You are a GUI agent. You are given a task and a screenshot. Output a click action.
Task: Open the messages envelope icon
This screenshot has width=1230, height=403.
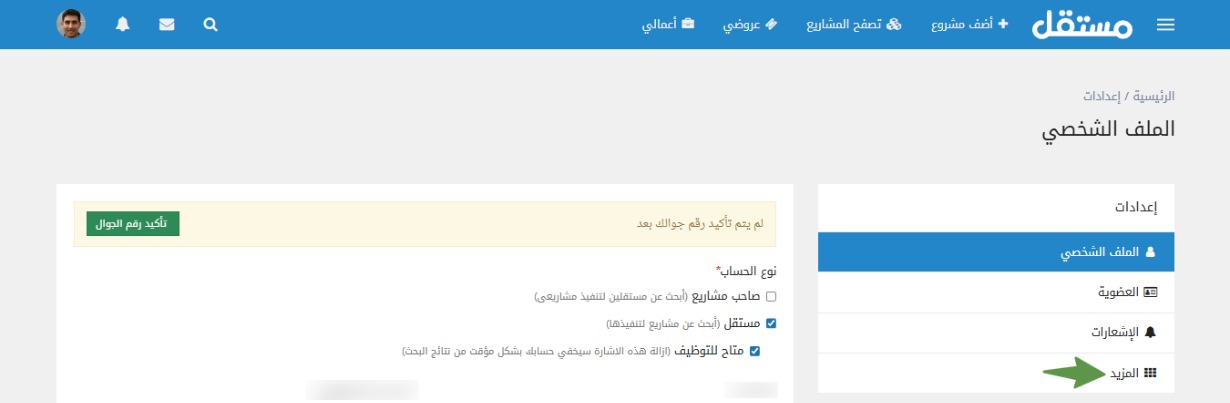click(x=167, y=24)
